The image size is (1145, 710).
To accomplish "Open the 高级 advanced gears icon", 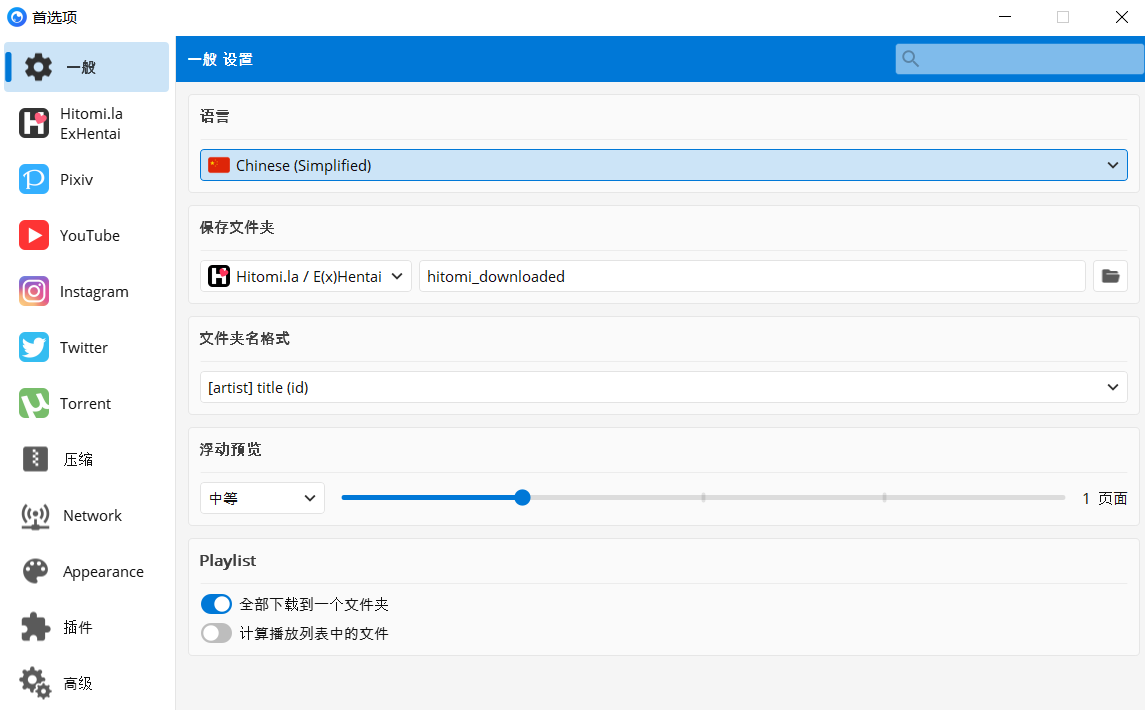I will tap(35, 683).
